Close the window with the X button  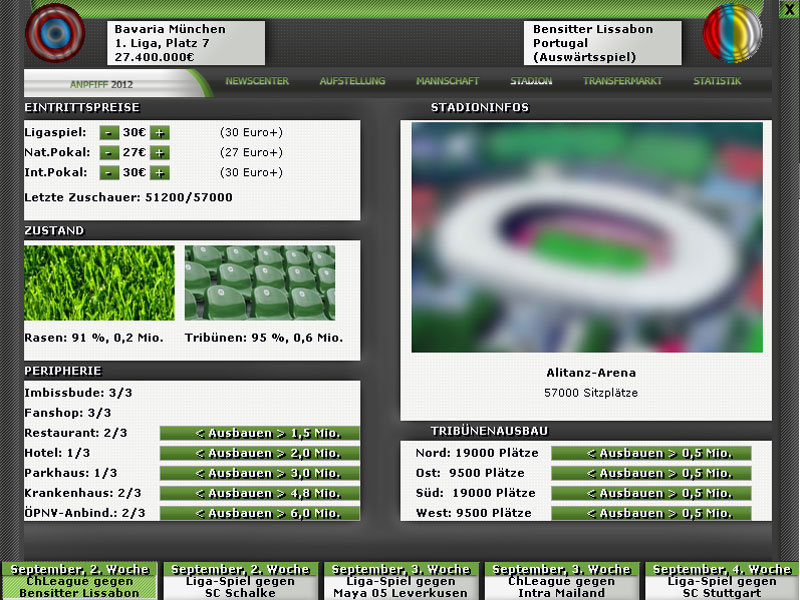pos(790,10)
